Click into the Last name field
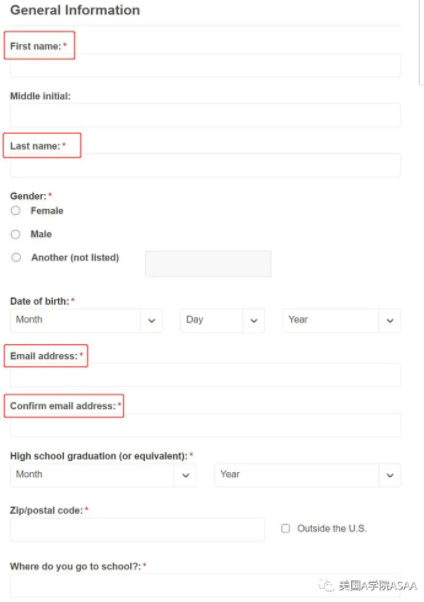The height and width of the screenshot is (602, 424). point(205,165)
